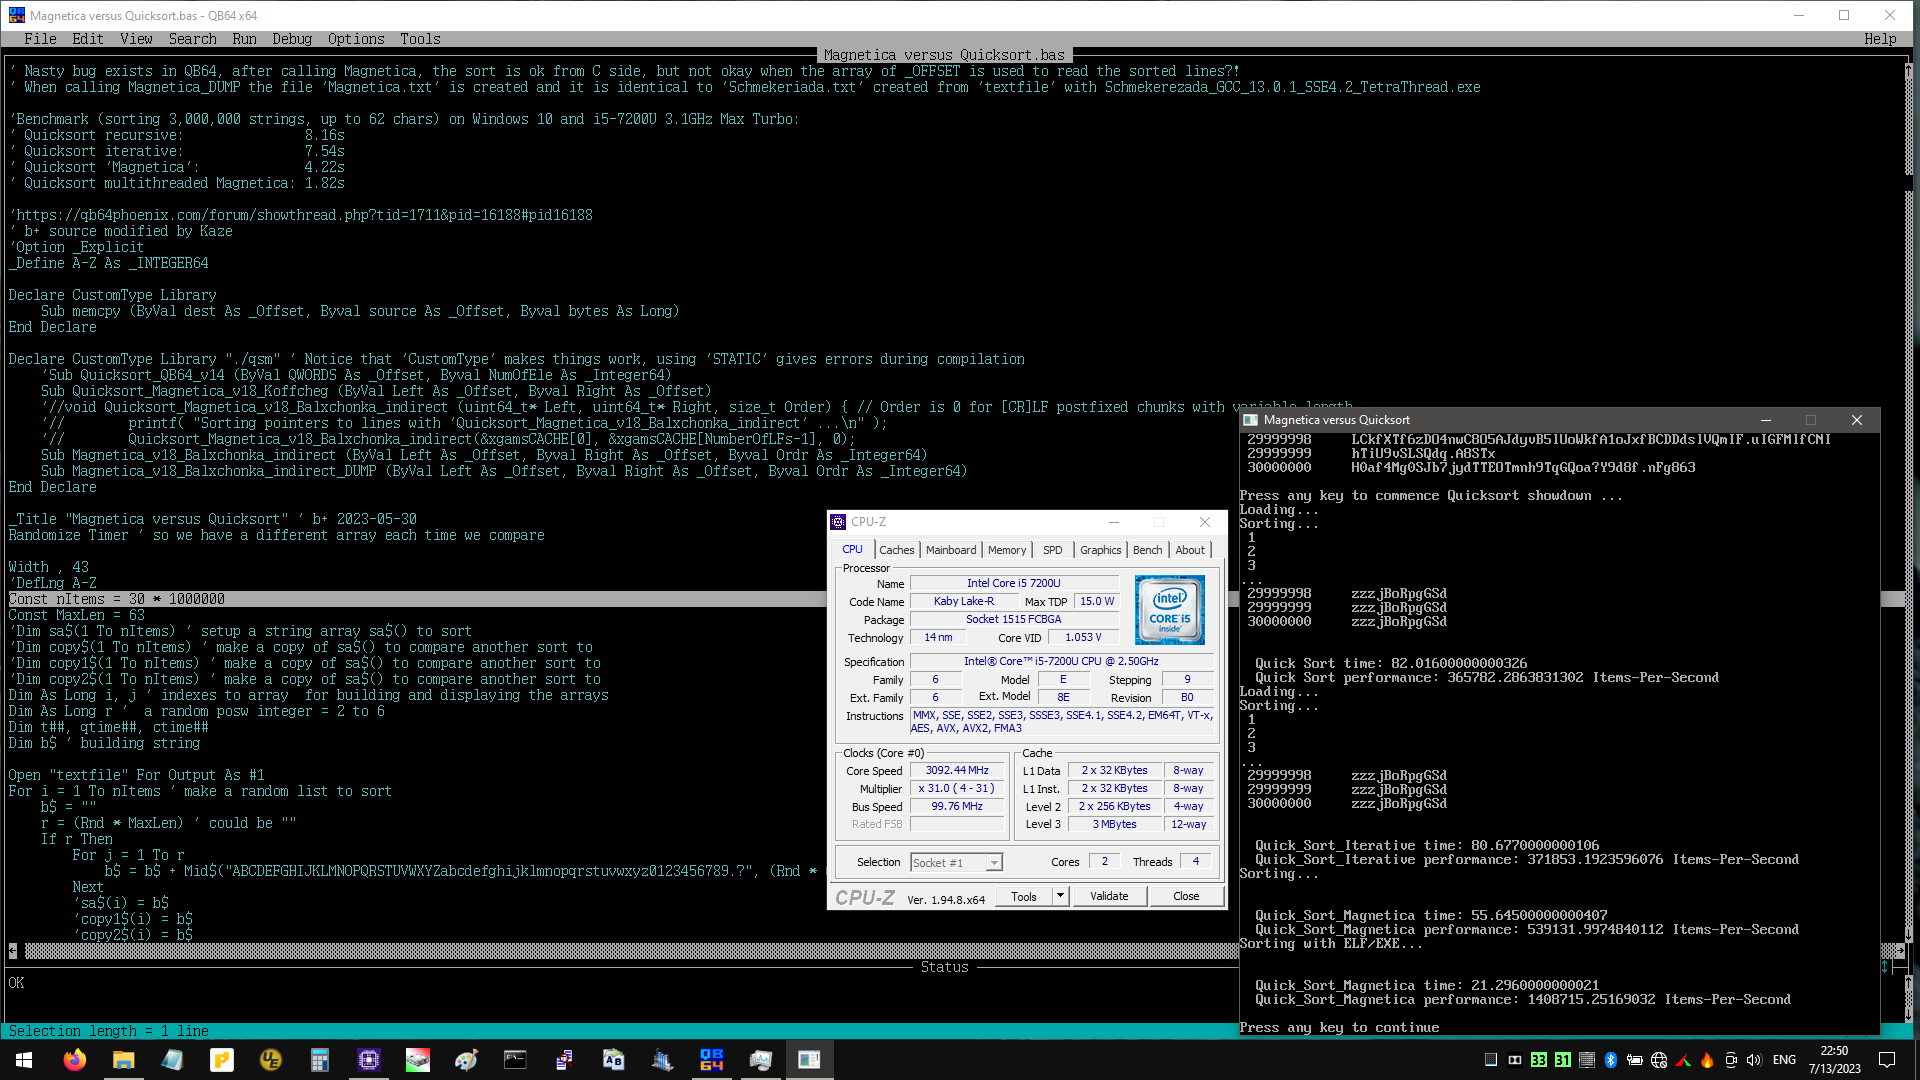Expand the Socket #1 selection dropdown
The width and height of the screenshot is (1920, 1080).
(x=994, y=863)
